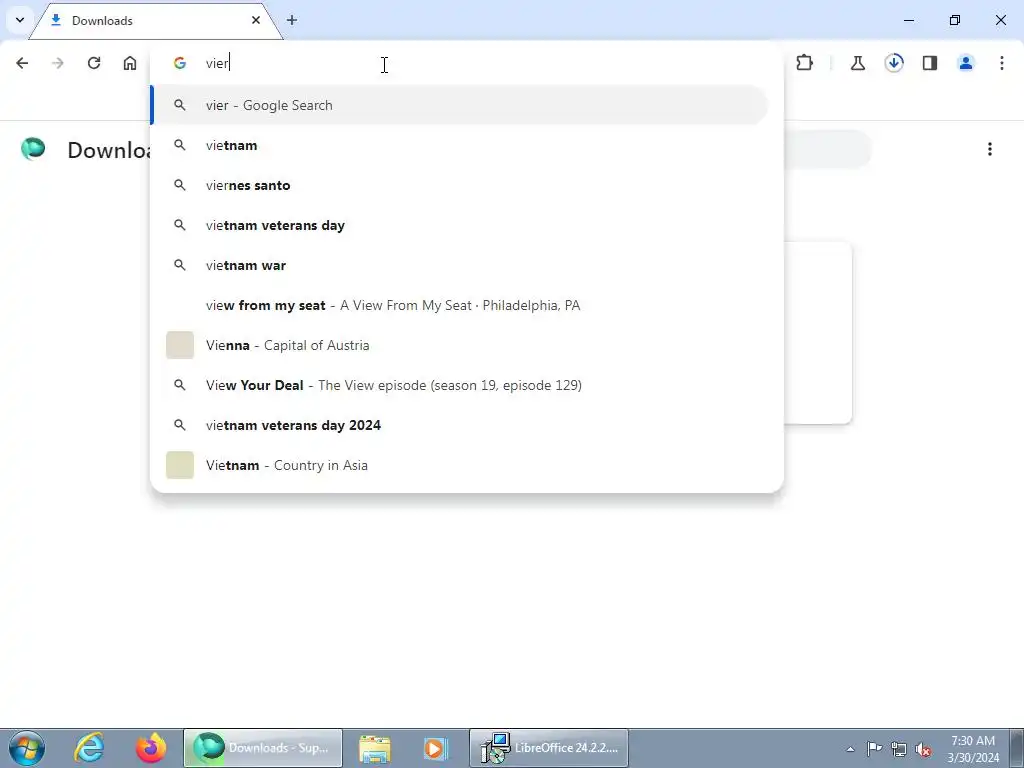Click the Vietnam country thumbnail image

pos(180,465)
